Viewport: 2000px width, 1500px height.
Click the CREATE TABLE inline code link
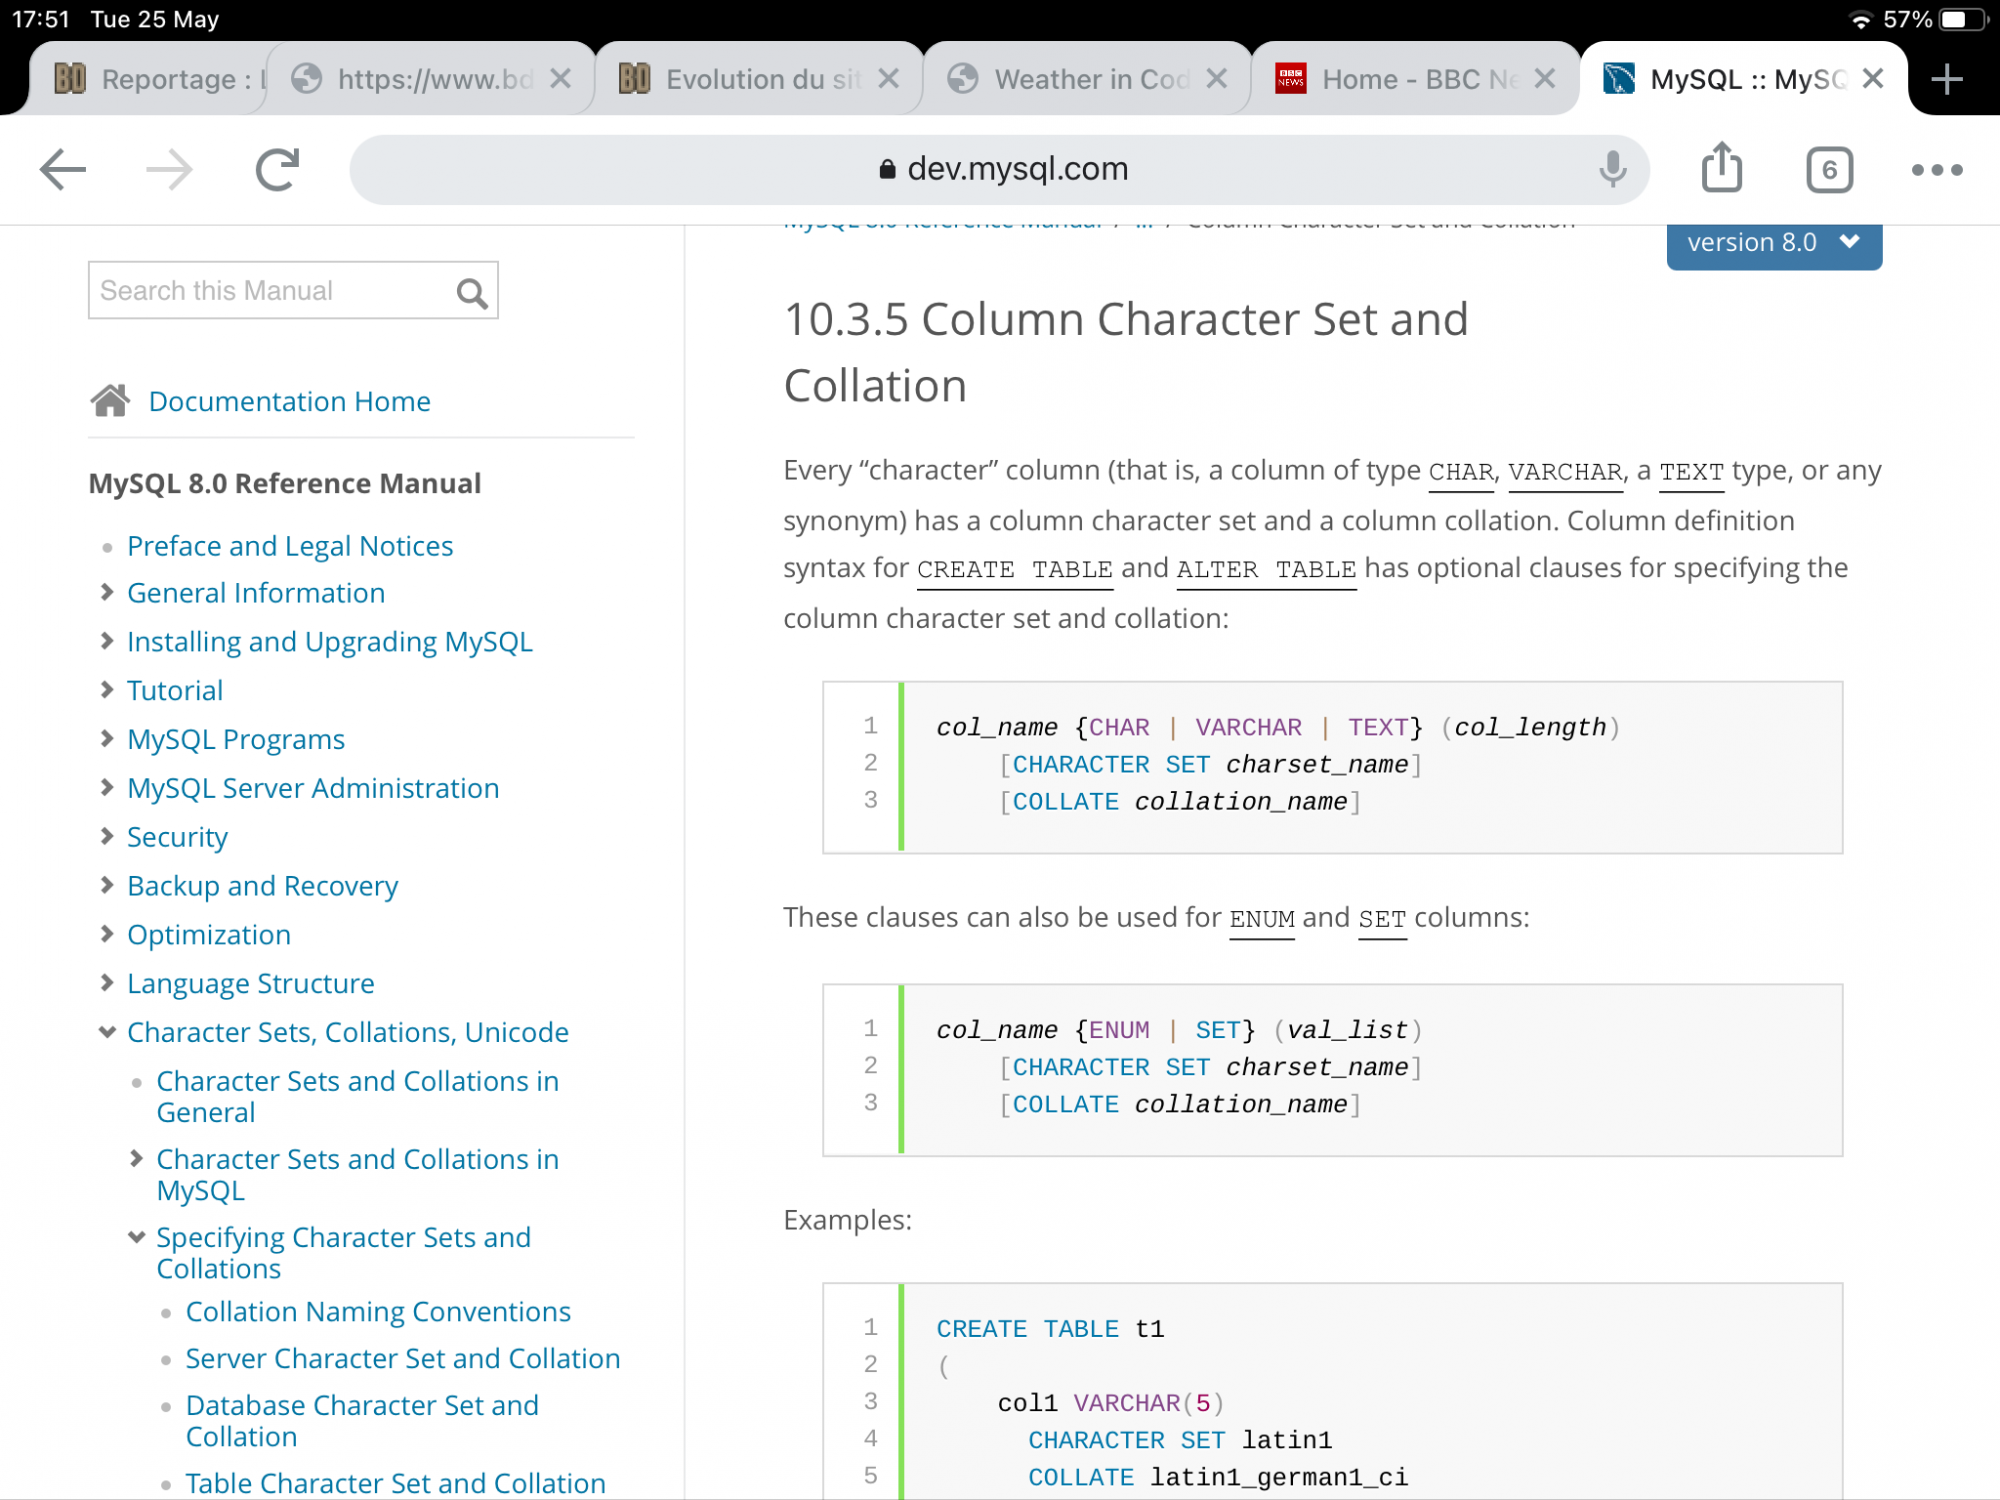(x=1015, y=570)
